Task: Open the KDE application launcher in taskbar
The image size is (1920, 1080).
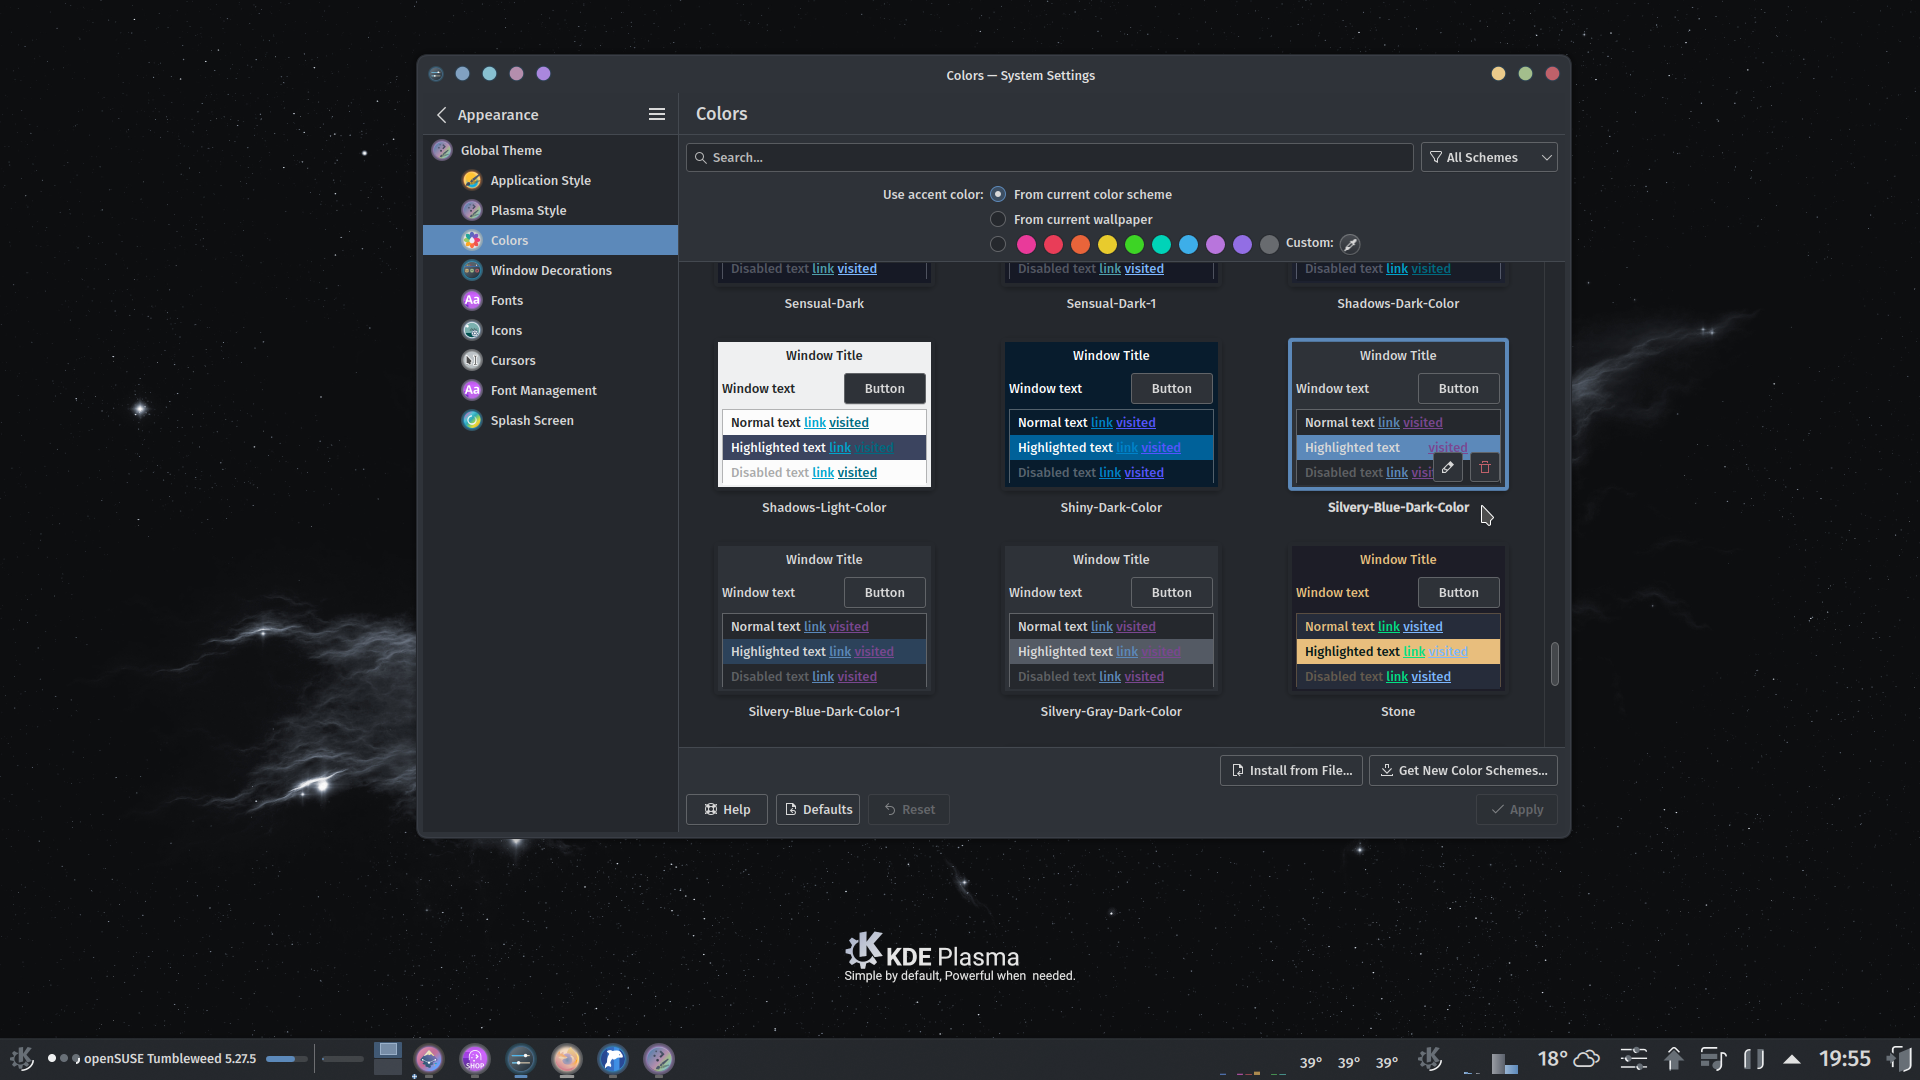Action: click(x=22, y=1058)
